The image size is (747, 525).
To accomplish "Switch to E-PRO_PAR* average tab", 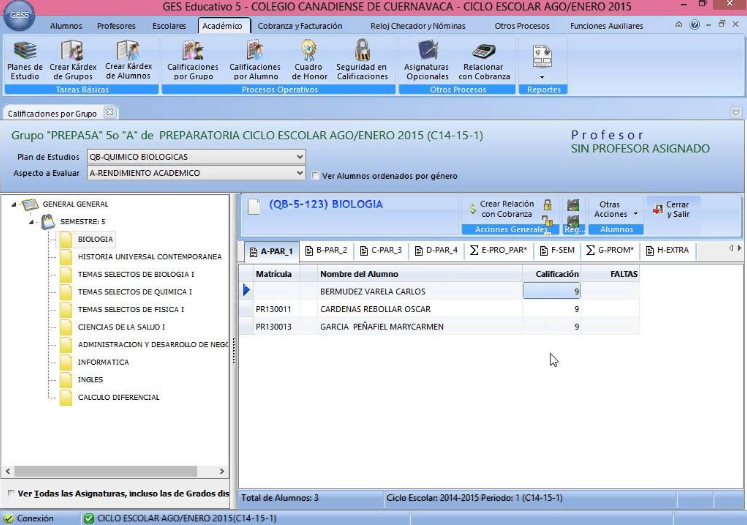I will 498,251.
